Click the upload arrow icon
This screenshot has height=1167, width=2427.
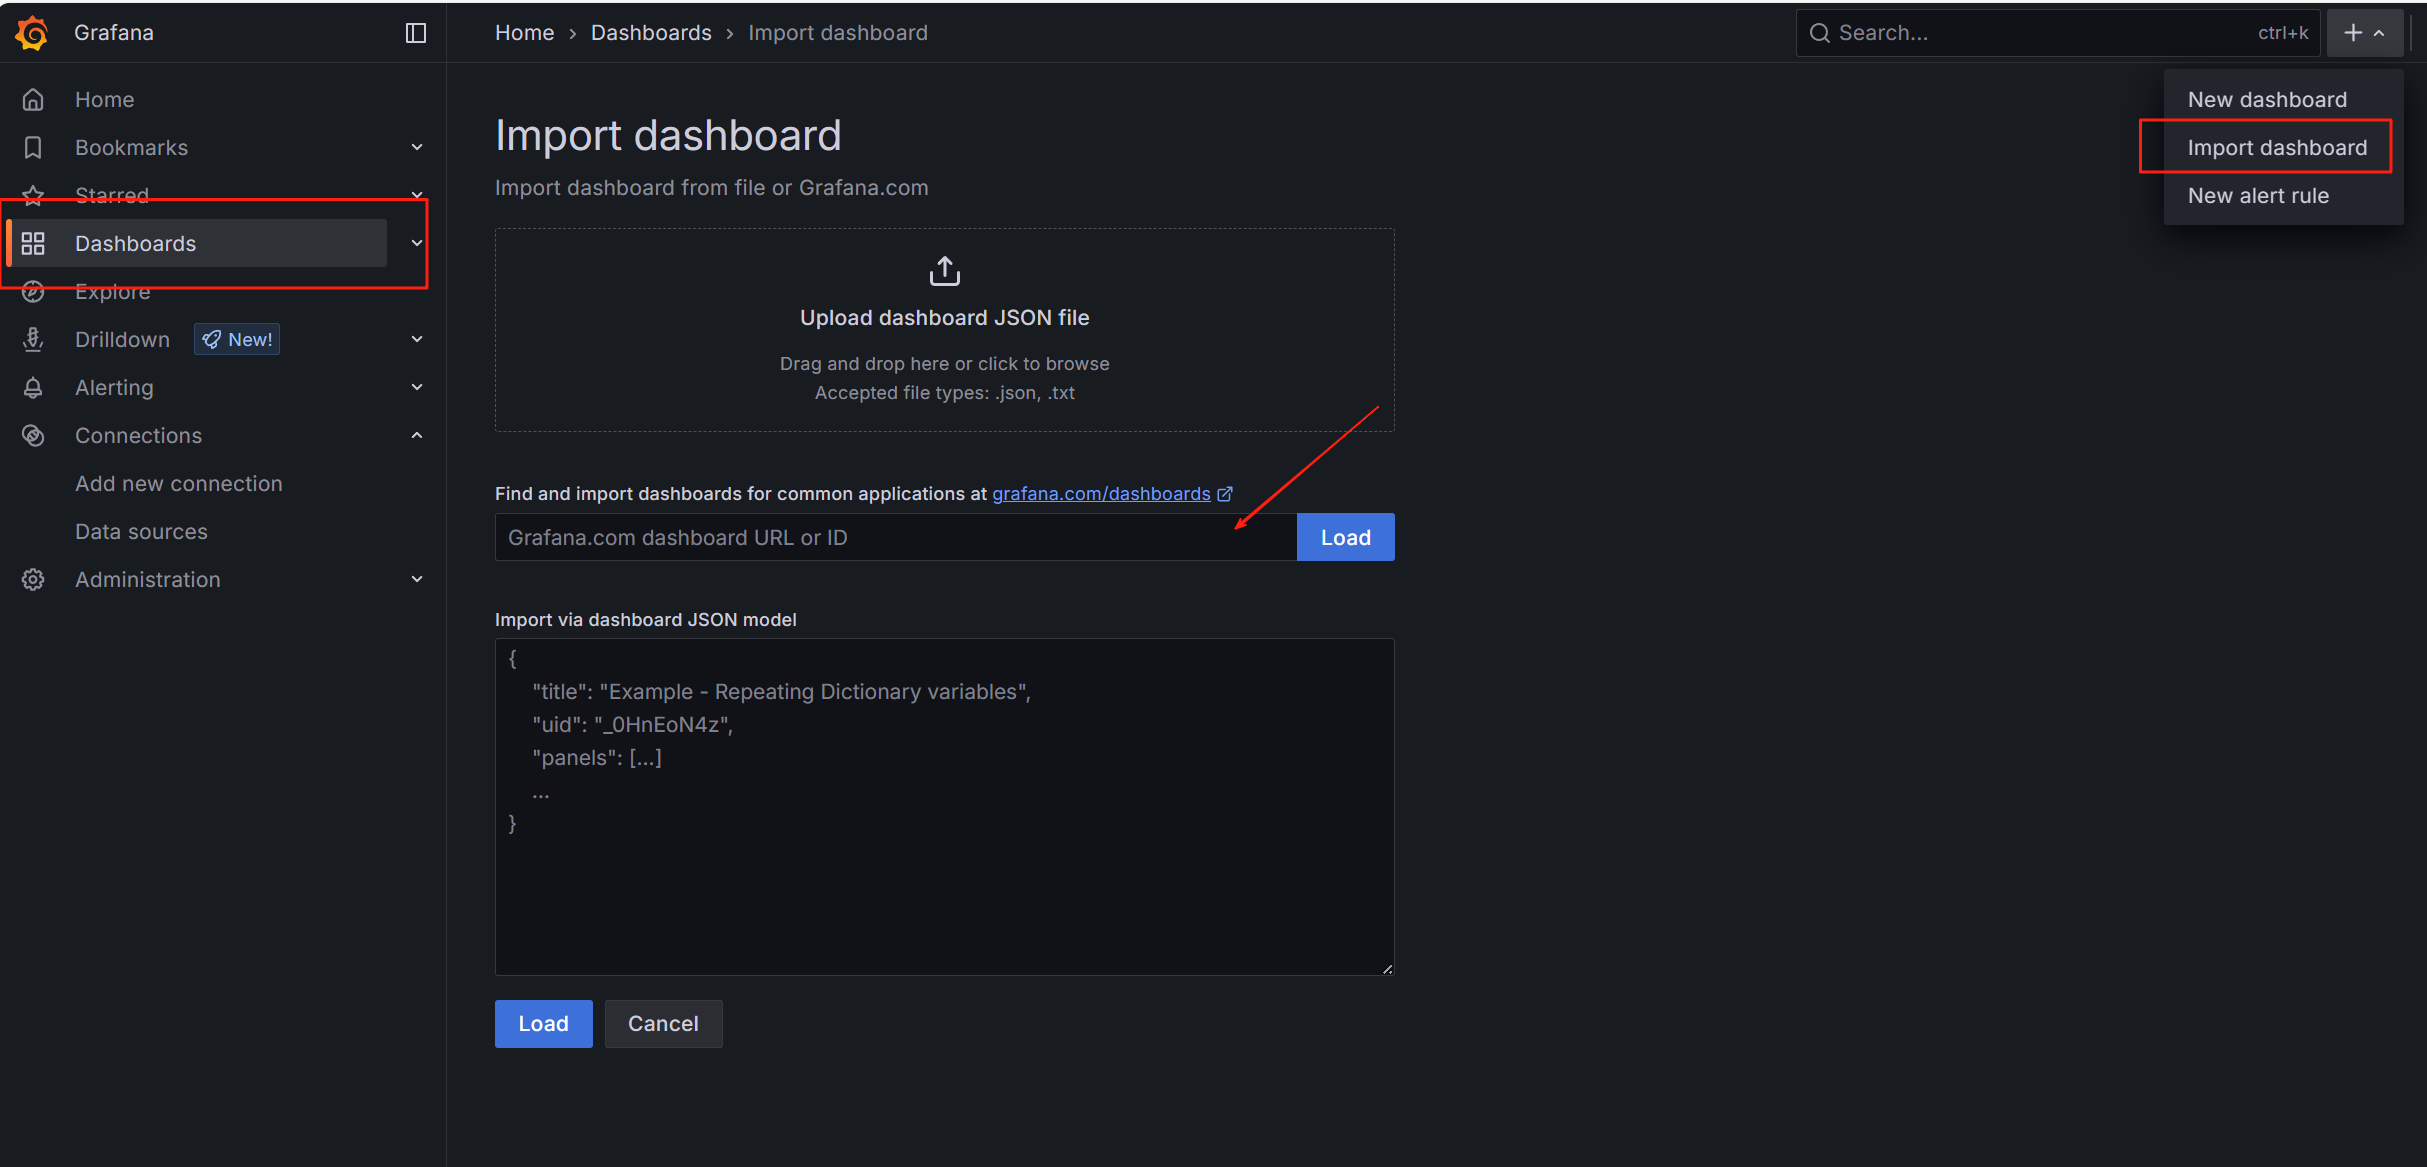point(945,271)
